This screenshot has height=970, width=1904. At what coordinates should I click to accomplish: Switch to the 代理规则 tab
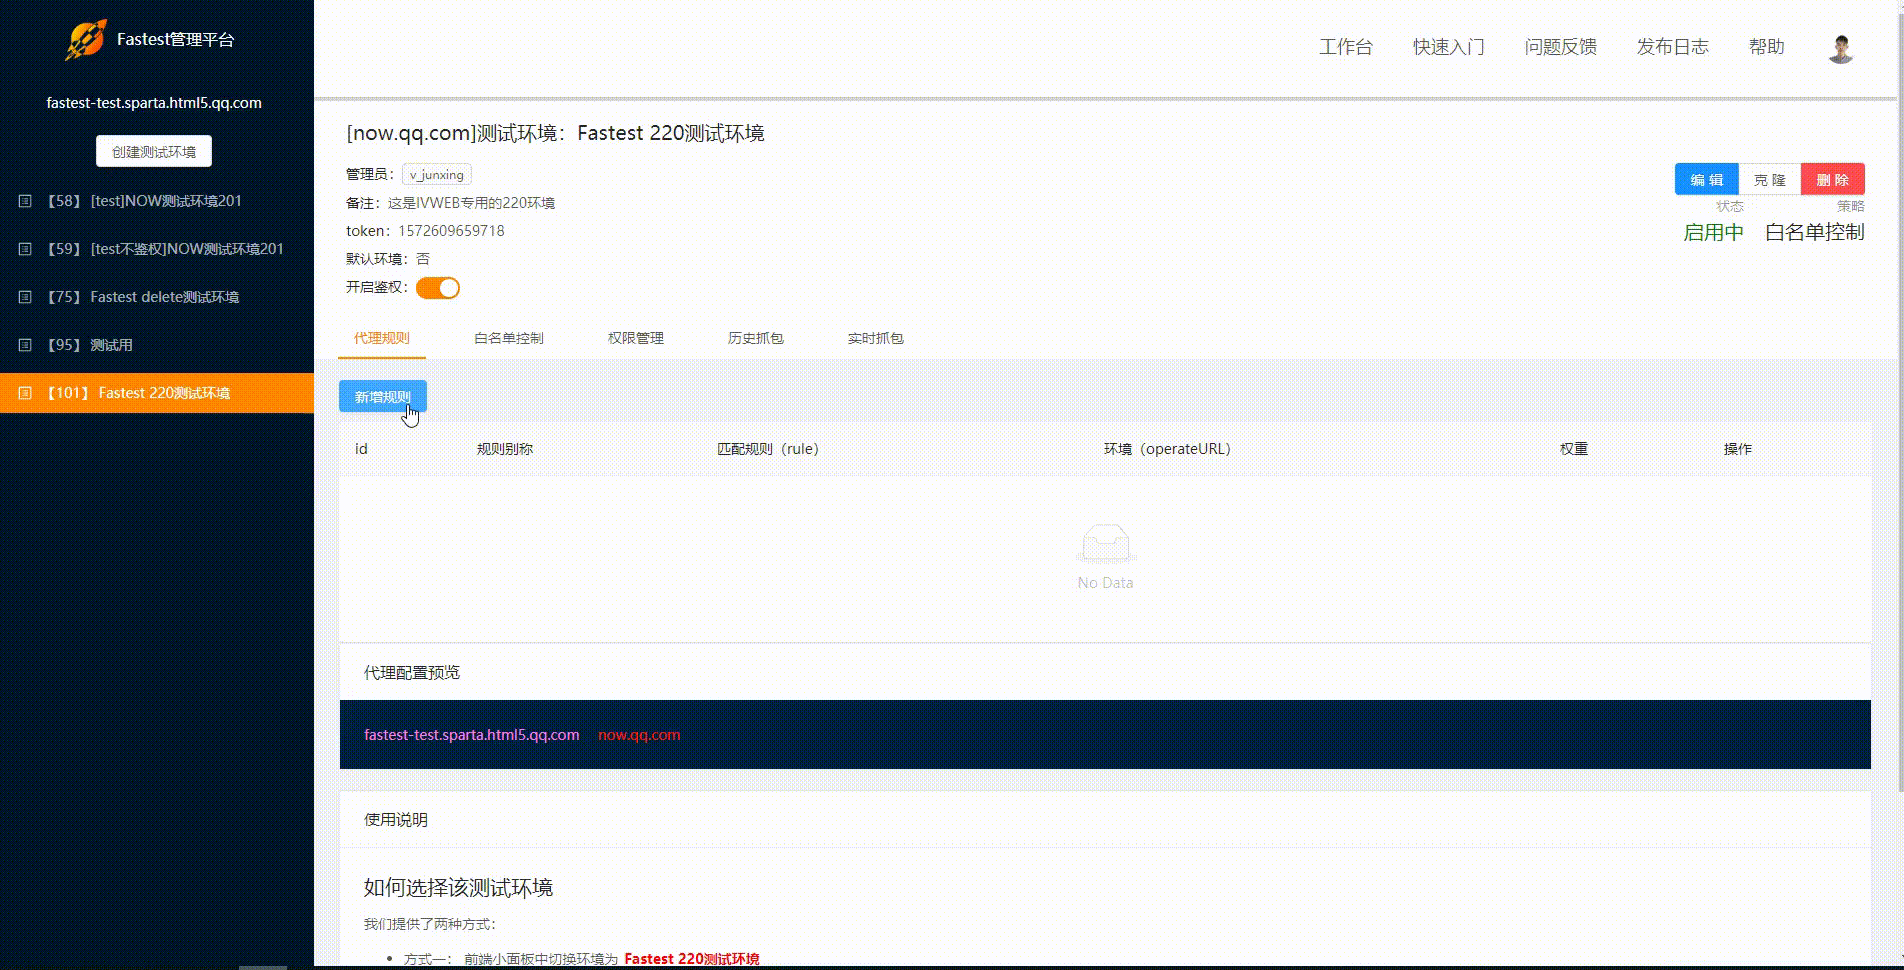click(x=382, y=338)
